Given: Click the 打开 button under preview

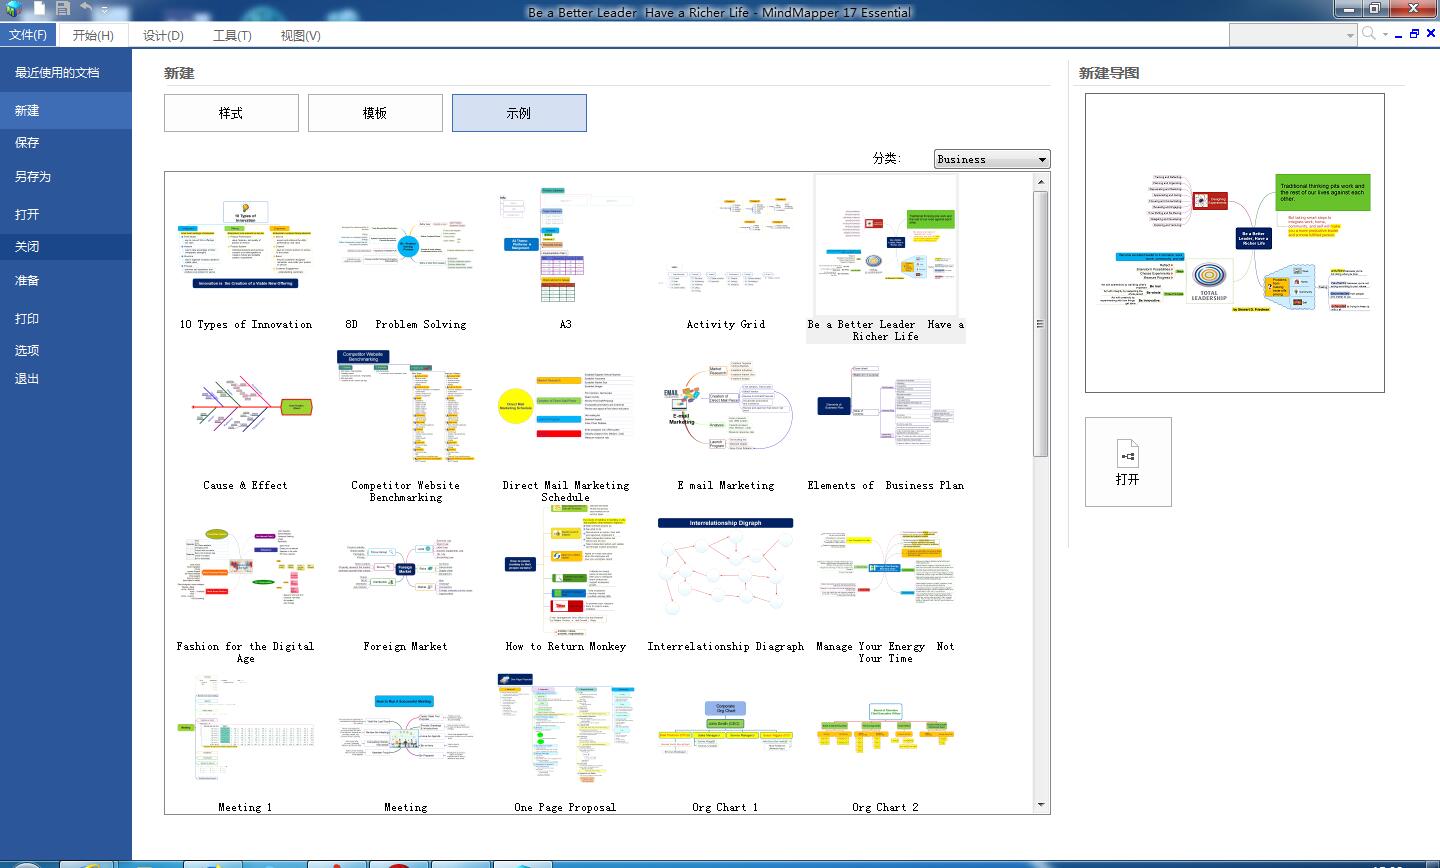Looking at the screenshot, I should click(x=1128, y=462).
